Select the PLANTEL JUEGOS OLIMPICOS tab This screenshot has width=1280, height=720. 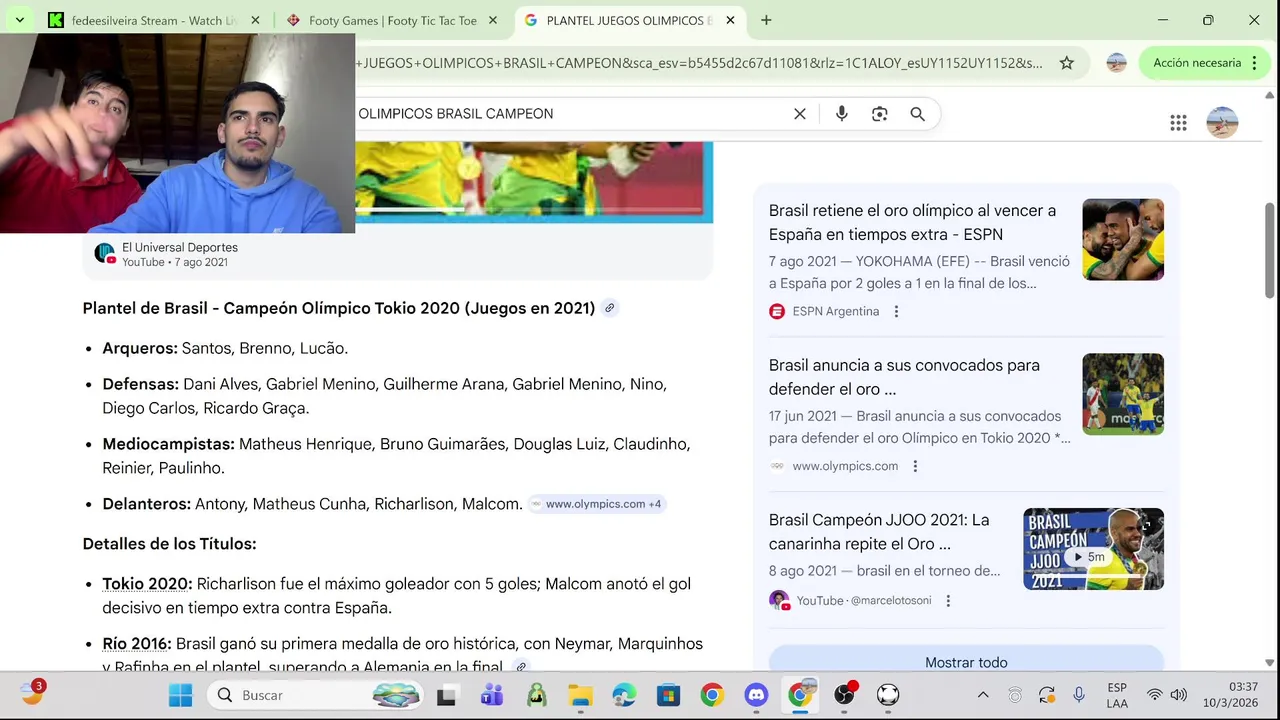tap(628, 20)
